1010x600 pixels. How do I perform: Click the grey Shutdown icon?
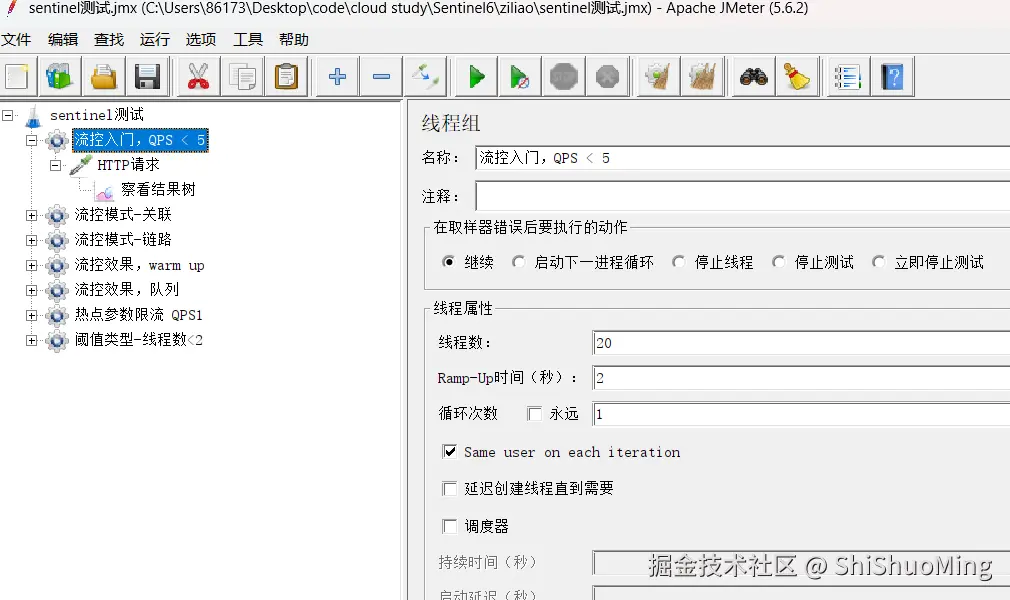pos(607,77)
